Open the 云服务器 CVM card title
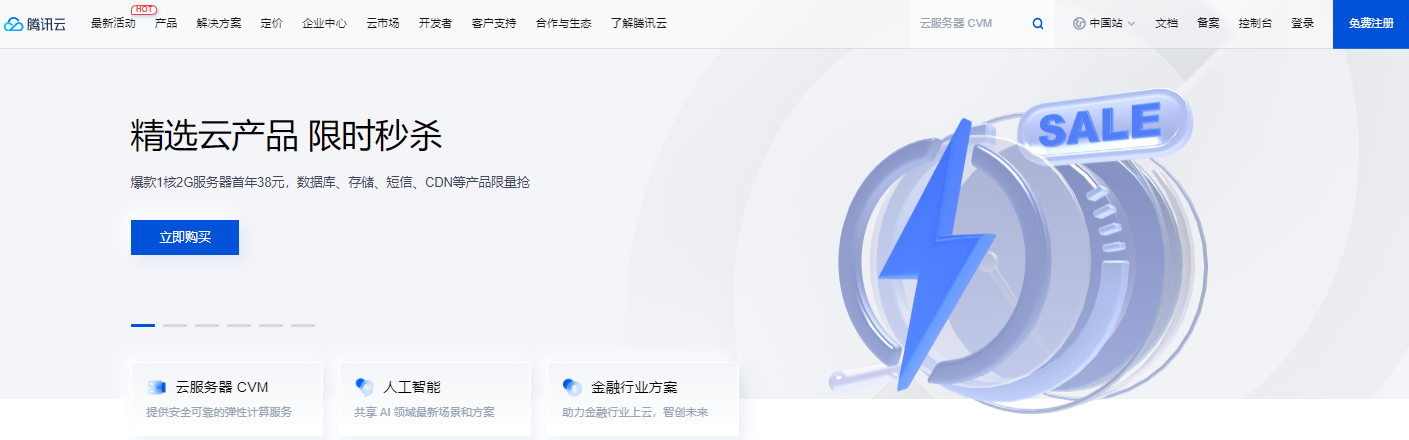 click(x=222, y=387)
